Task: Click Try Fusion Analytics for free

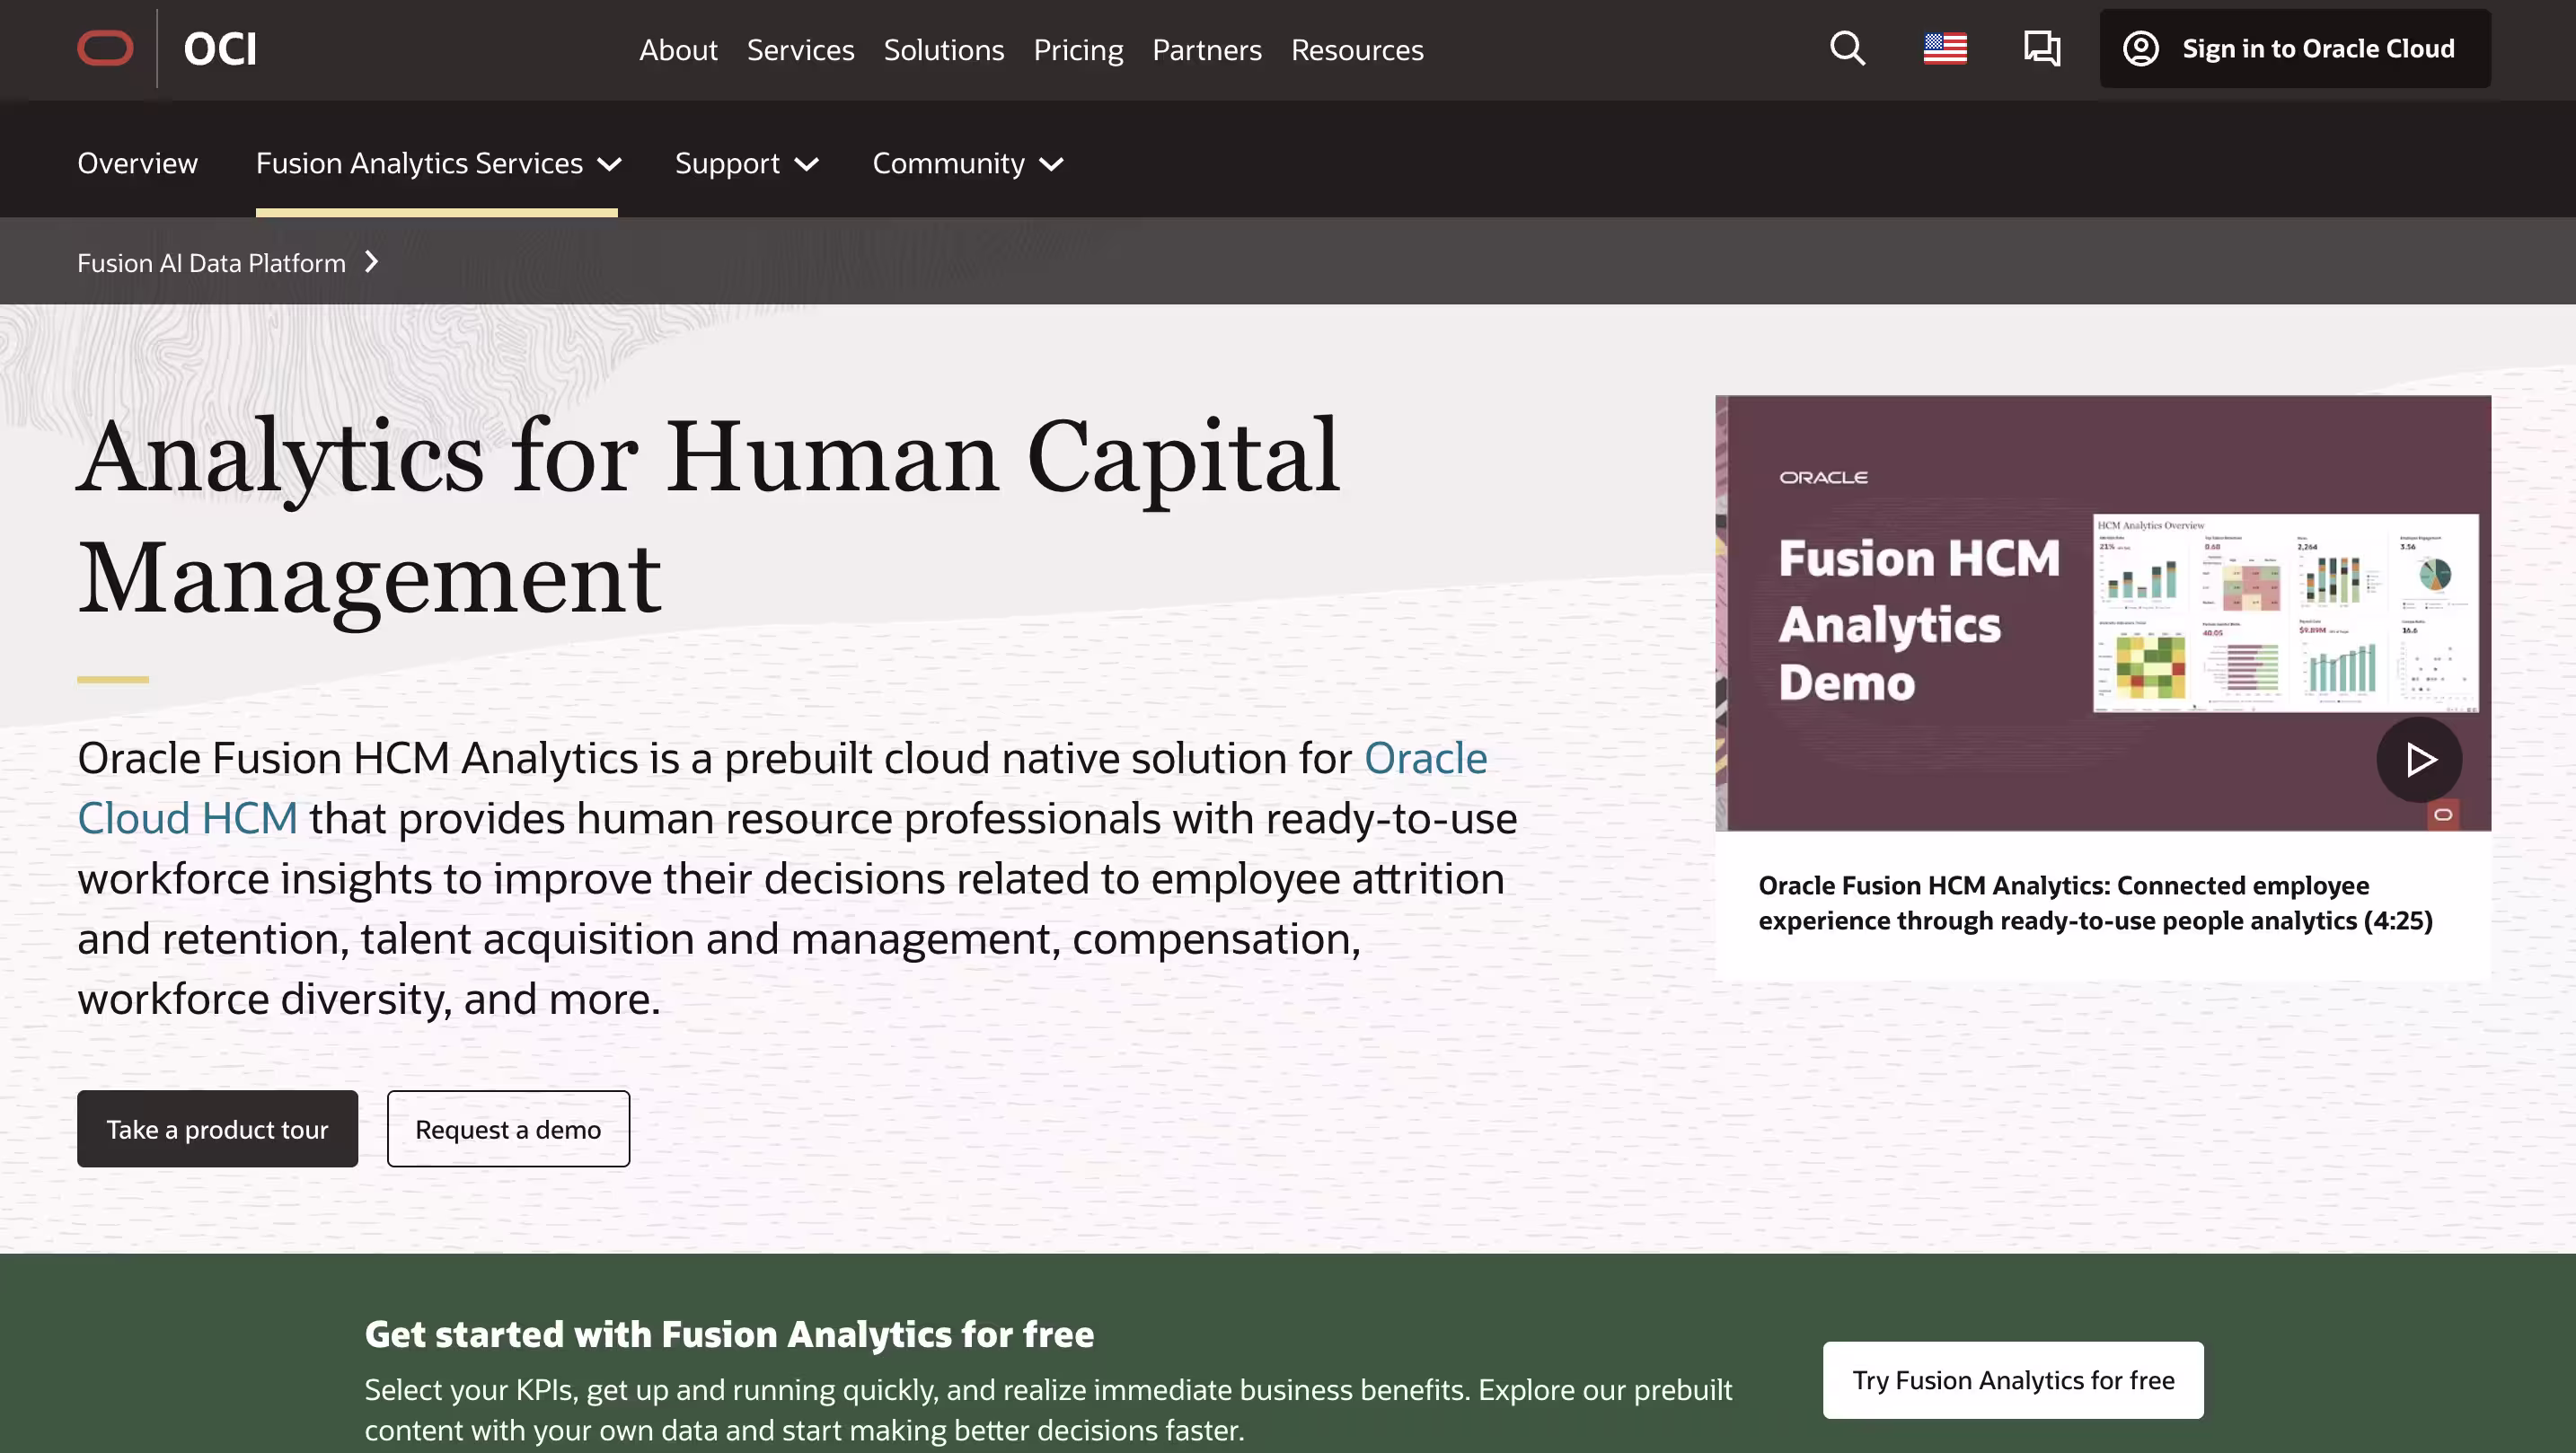Action: tap(2013, 1379)
